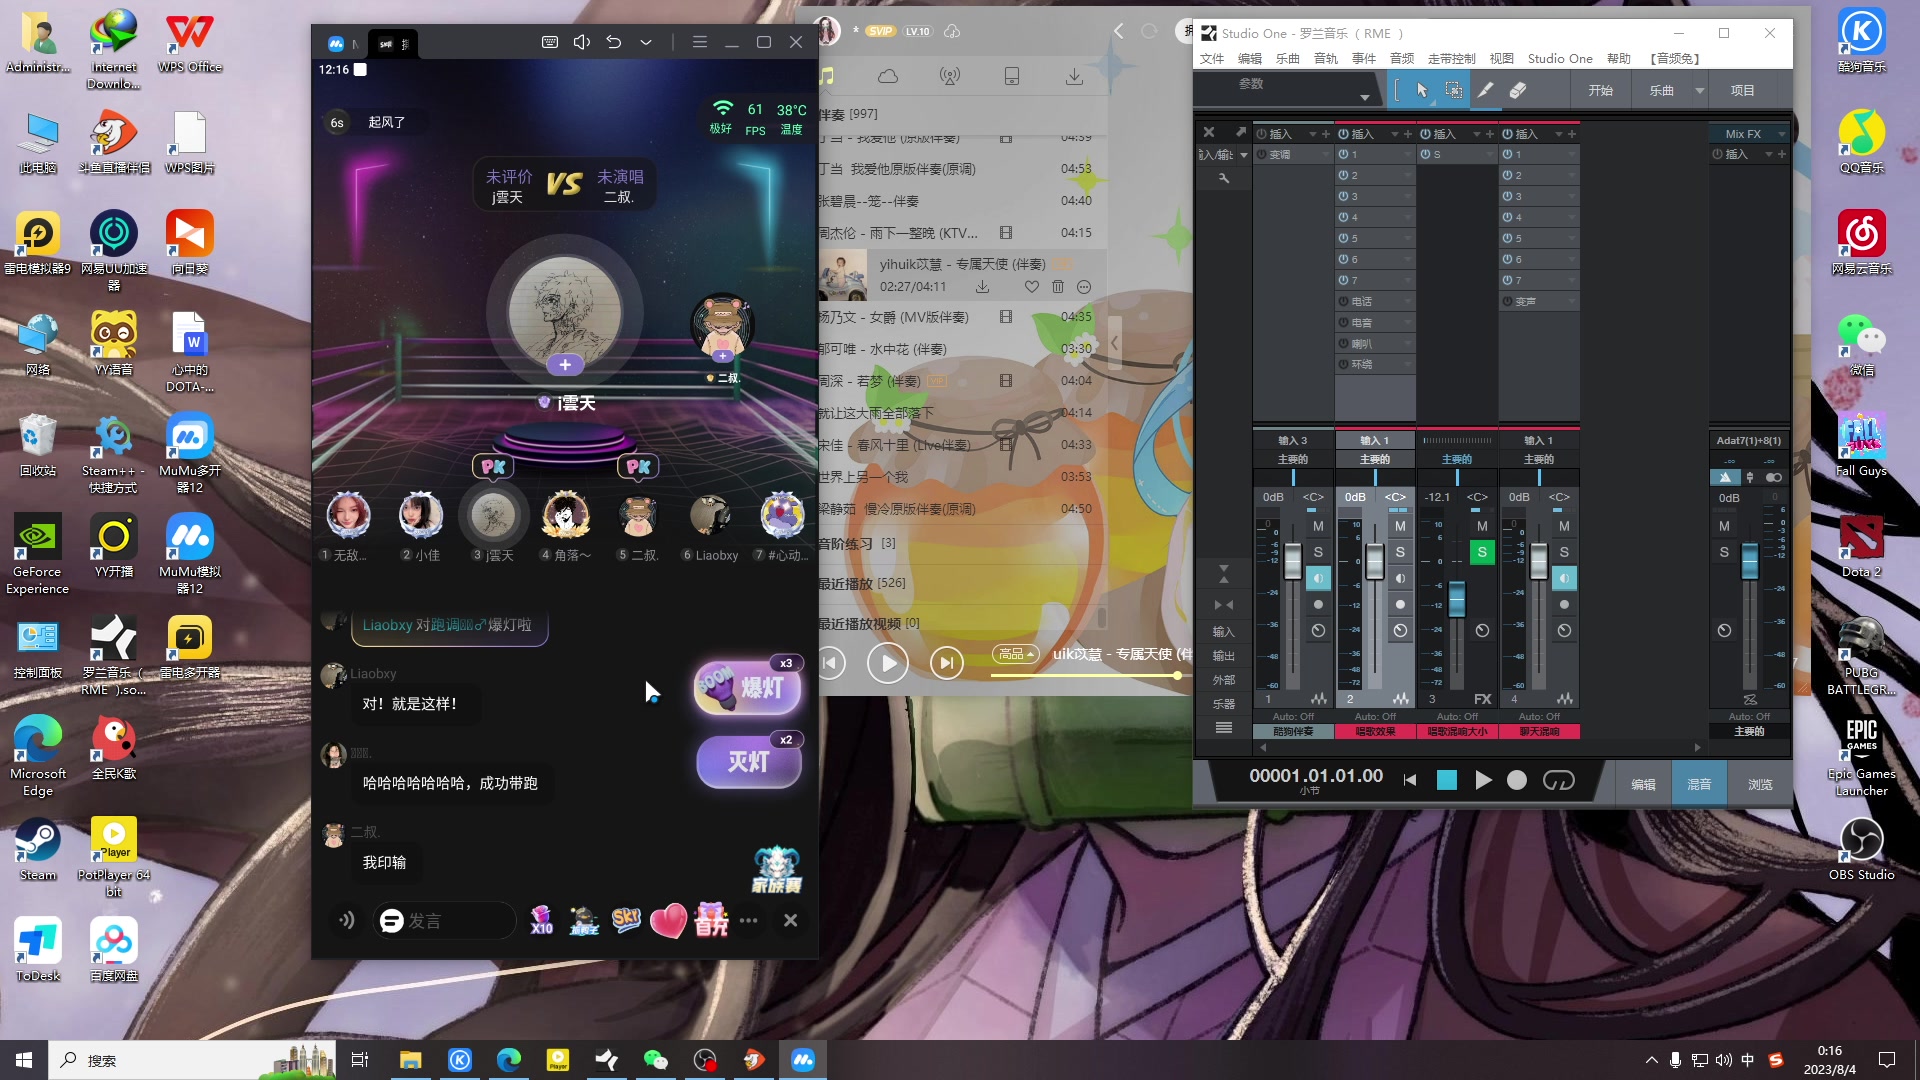Open 视图 menu in Studio One
Image resolution: width=1920 pixels, height=1080 pixels.
(1502, 59)
